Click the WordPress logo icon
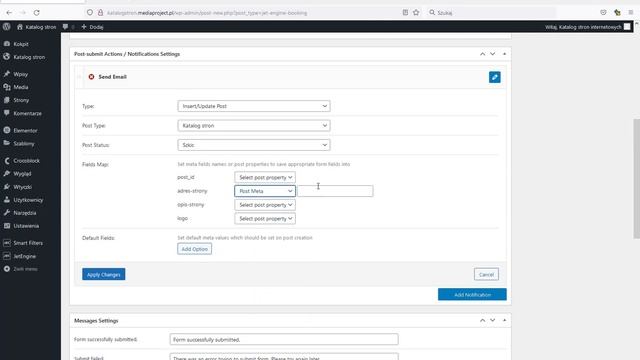Image resolution: width=640 pixels, height=360 pixels. [6, 27]
